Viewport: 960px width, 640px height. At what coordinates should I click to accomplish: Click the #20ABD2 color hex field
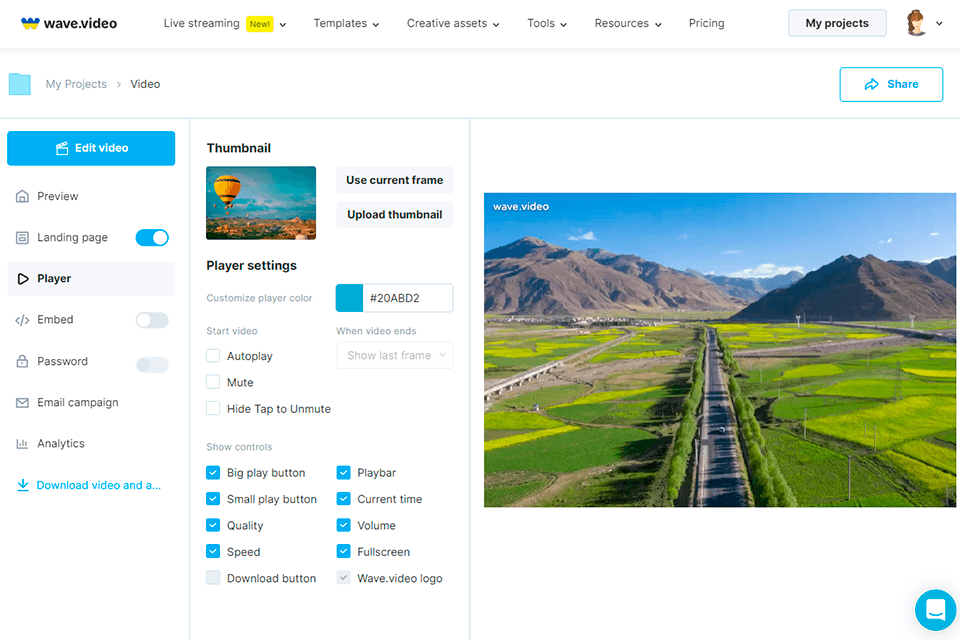click(408, 298)
